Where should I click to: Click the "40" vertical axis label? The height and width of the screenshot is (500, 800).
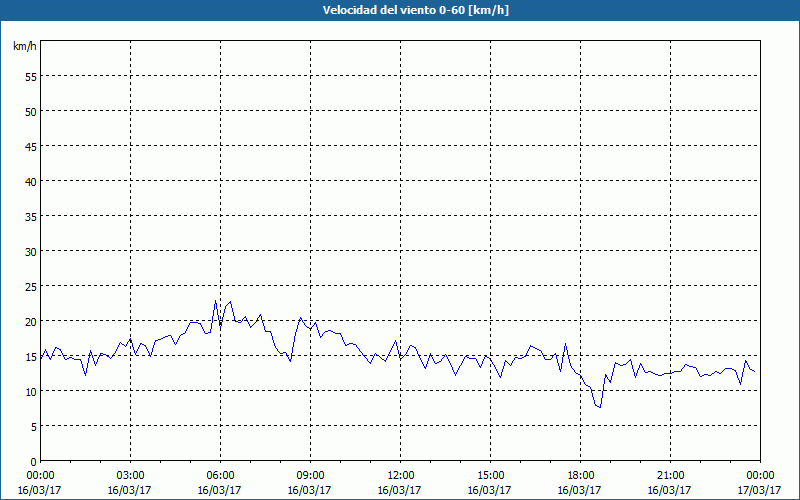point(31,182)
